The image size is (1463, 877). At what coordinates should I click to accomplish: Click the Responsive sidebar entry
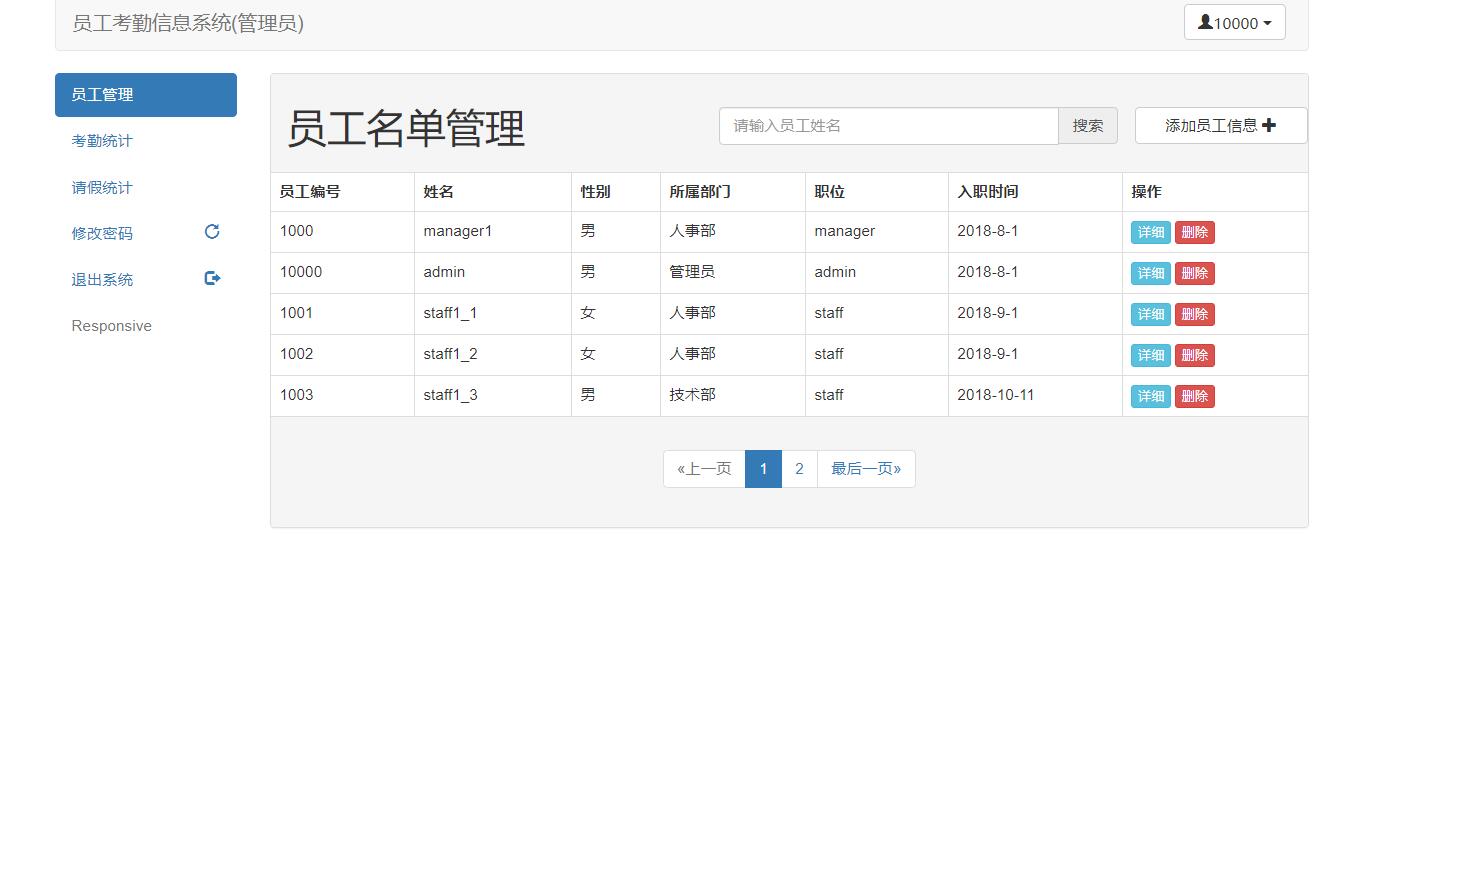[x=111, y=325]
